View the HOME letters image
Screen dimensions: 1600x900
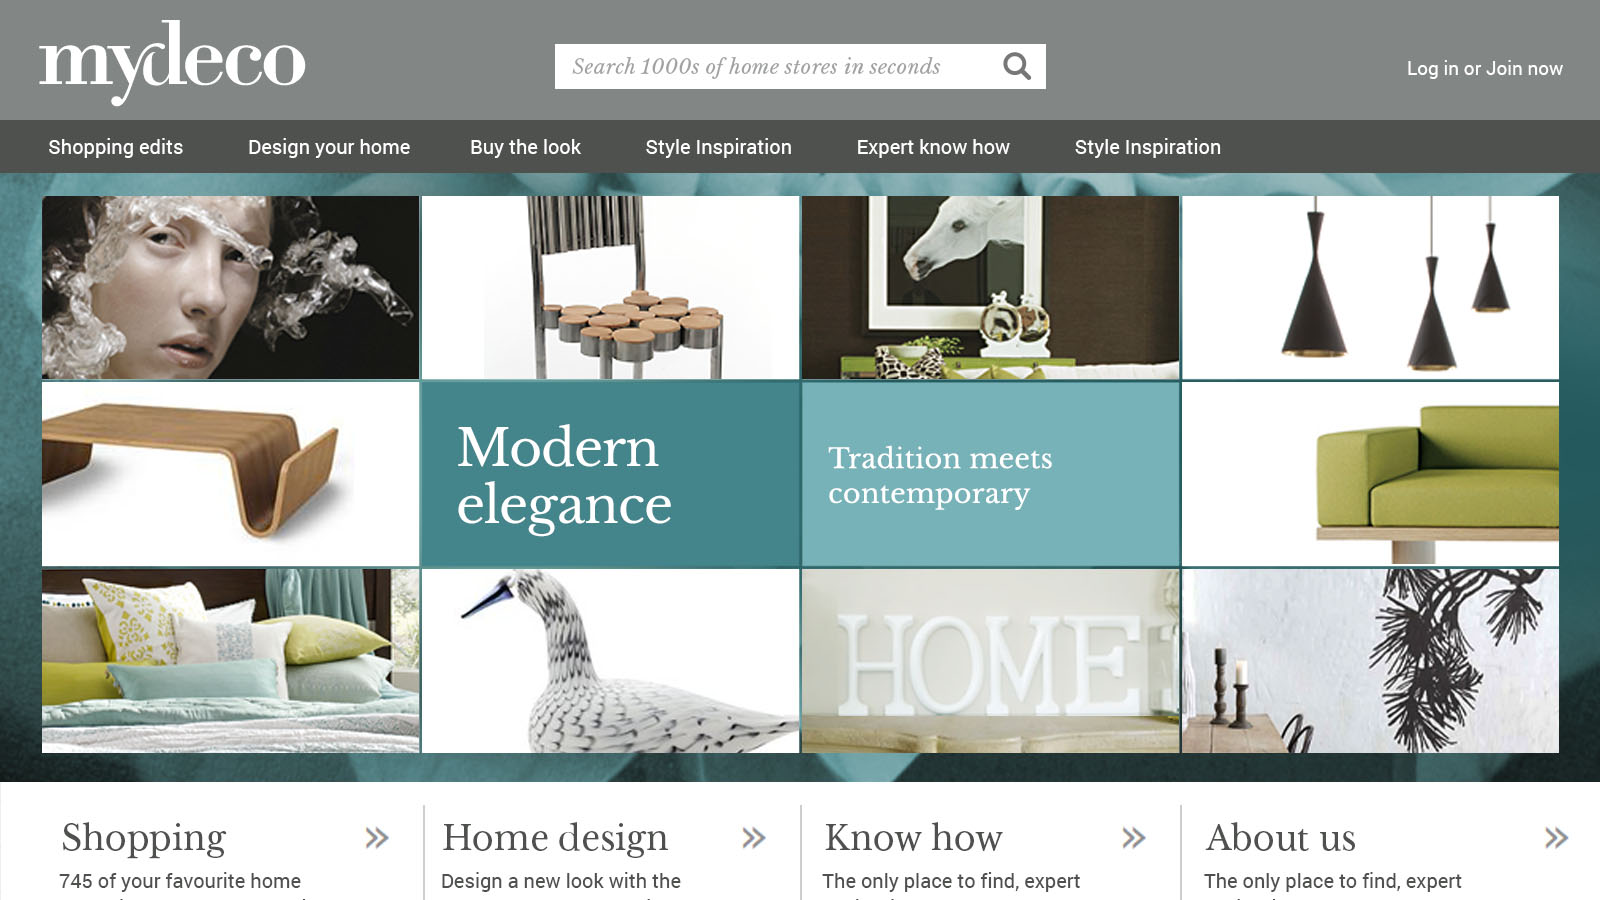coord(991,661)
